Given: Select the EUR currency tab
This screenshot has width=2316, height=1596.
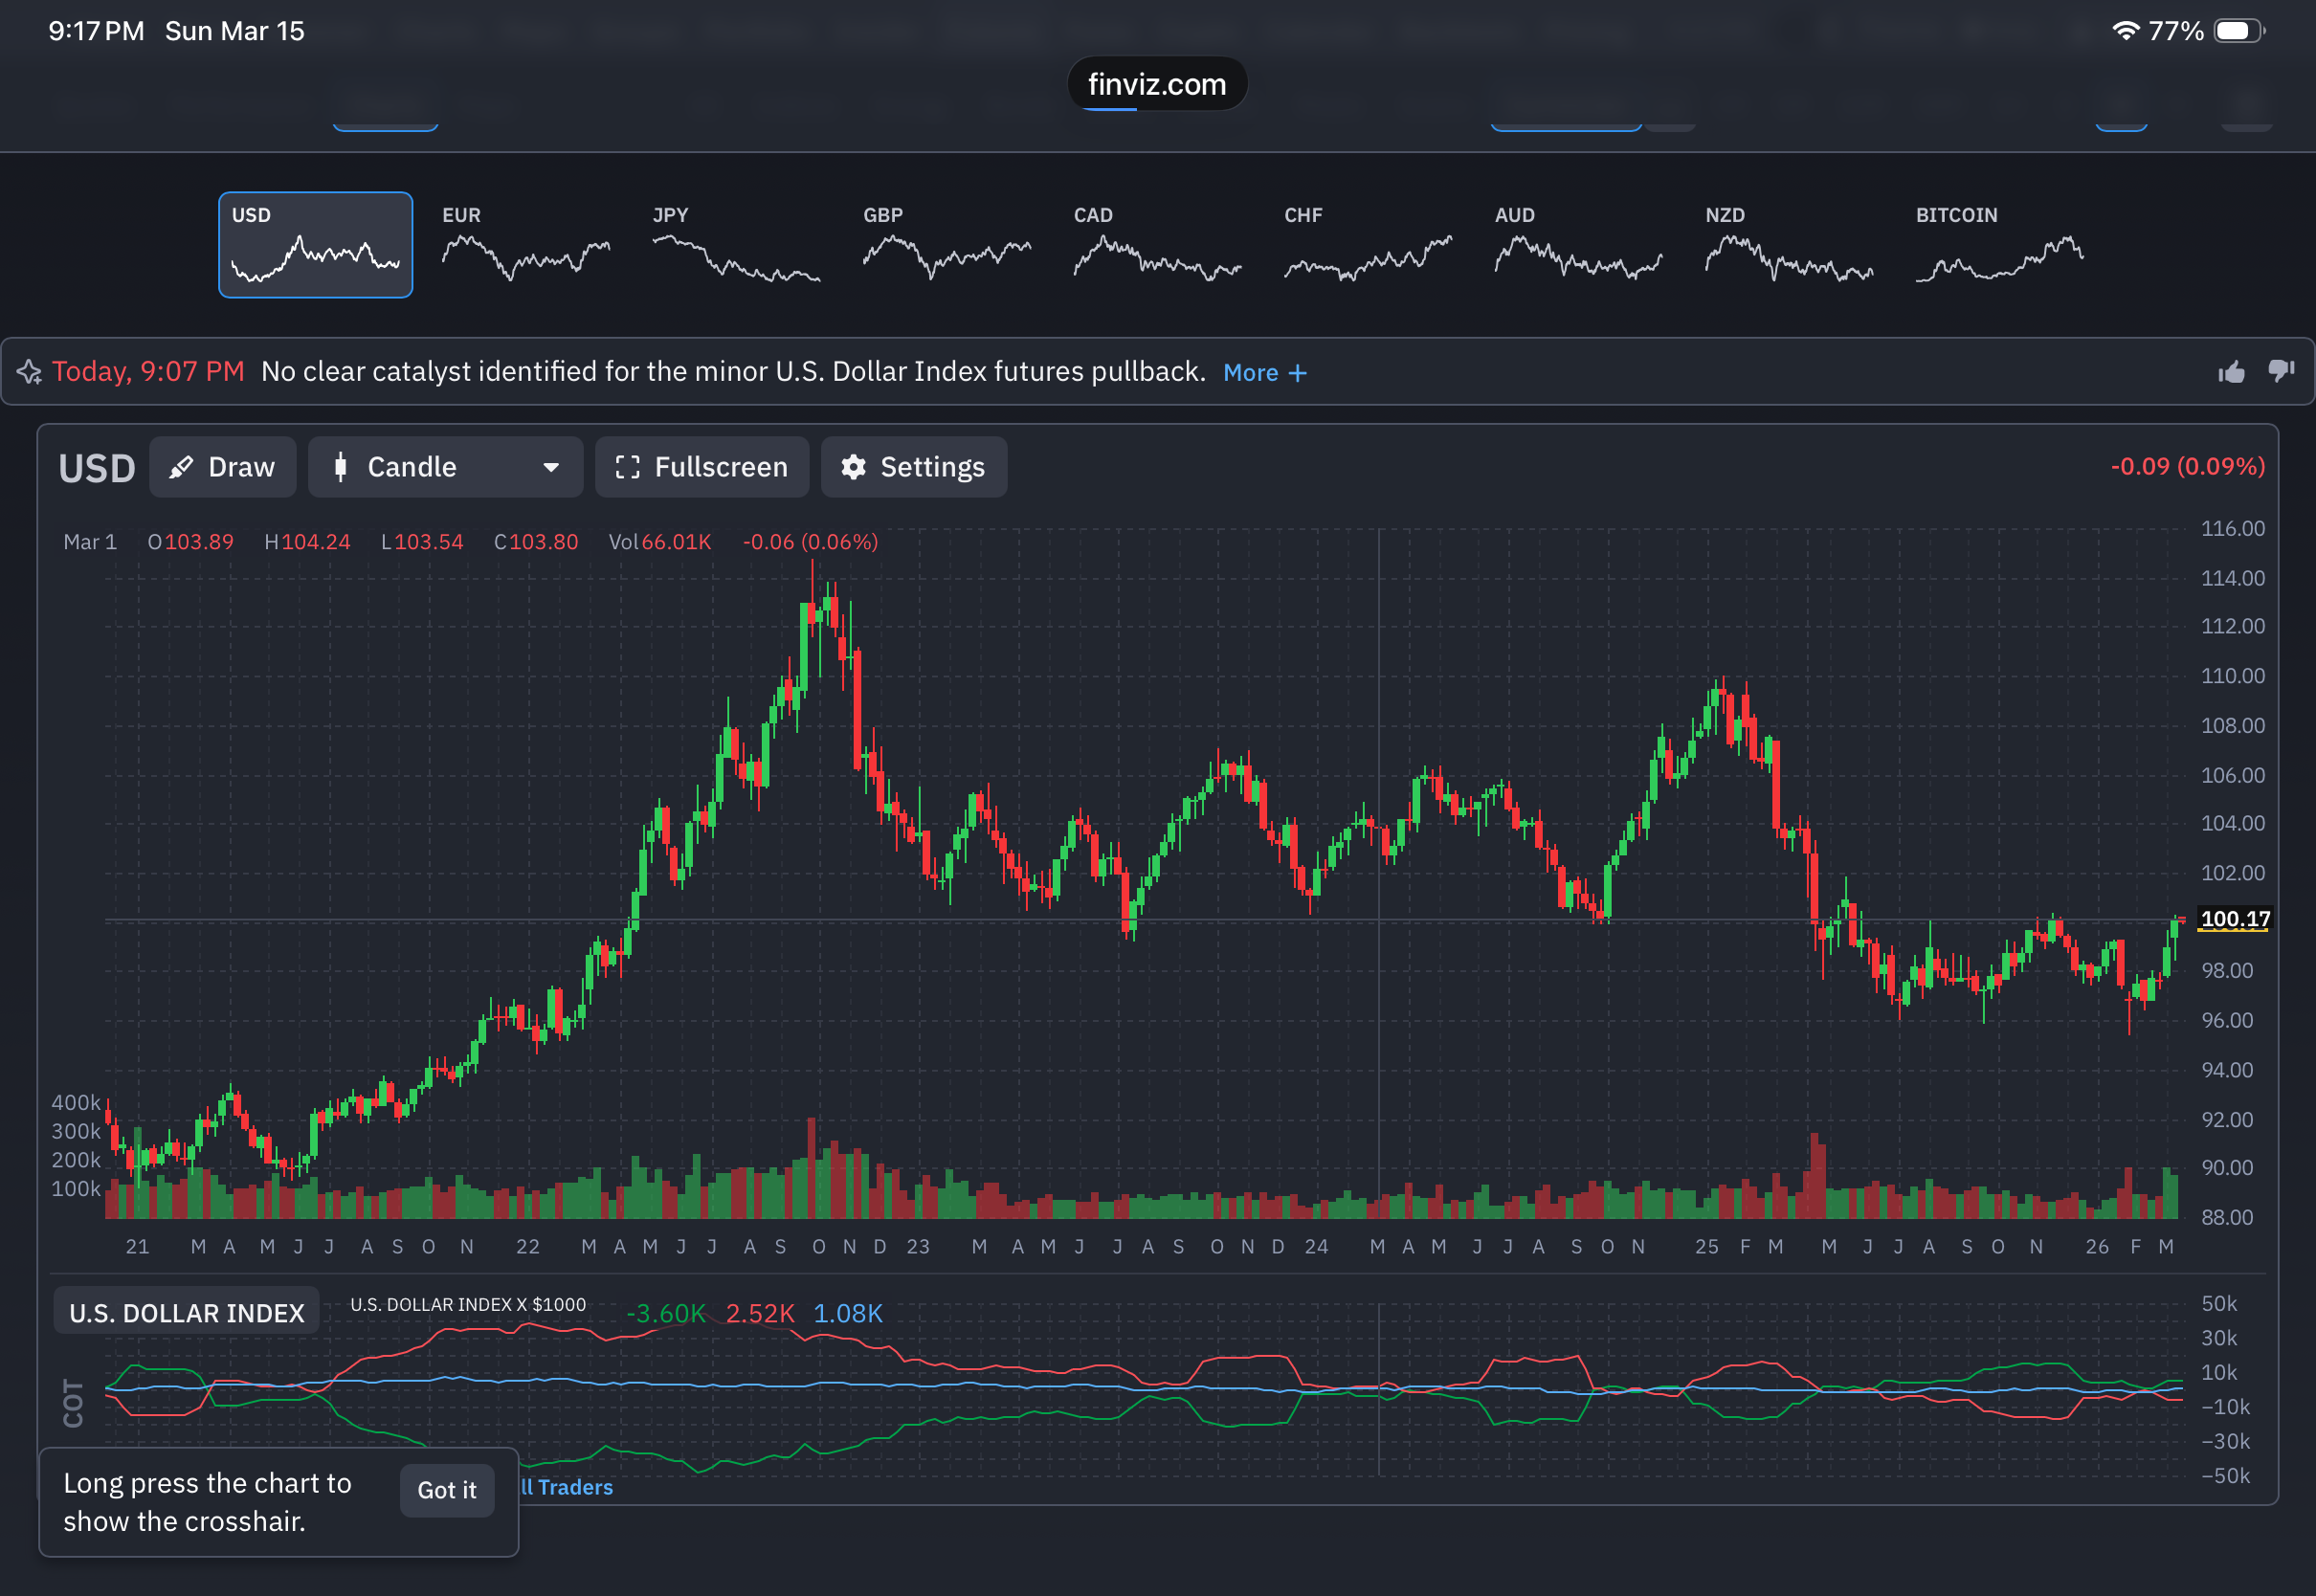Looking at the screenshot, I should click(526, 245).
